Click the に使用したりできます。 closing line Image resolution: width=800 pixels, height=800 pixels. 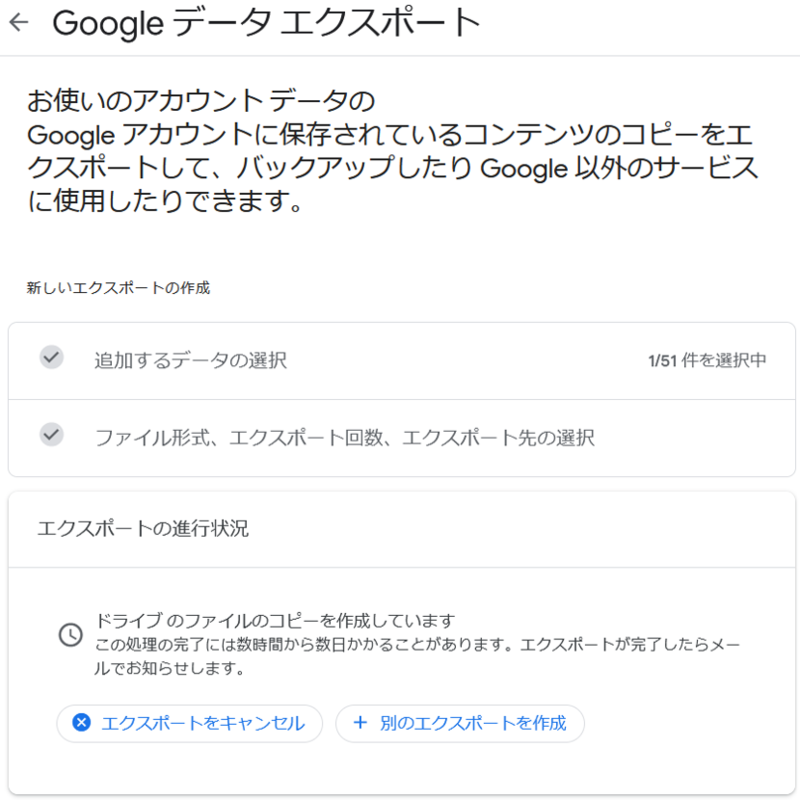165,201
